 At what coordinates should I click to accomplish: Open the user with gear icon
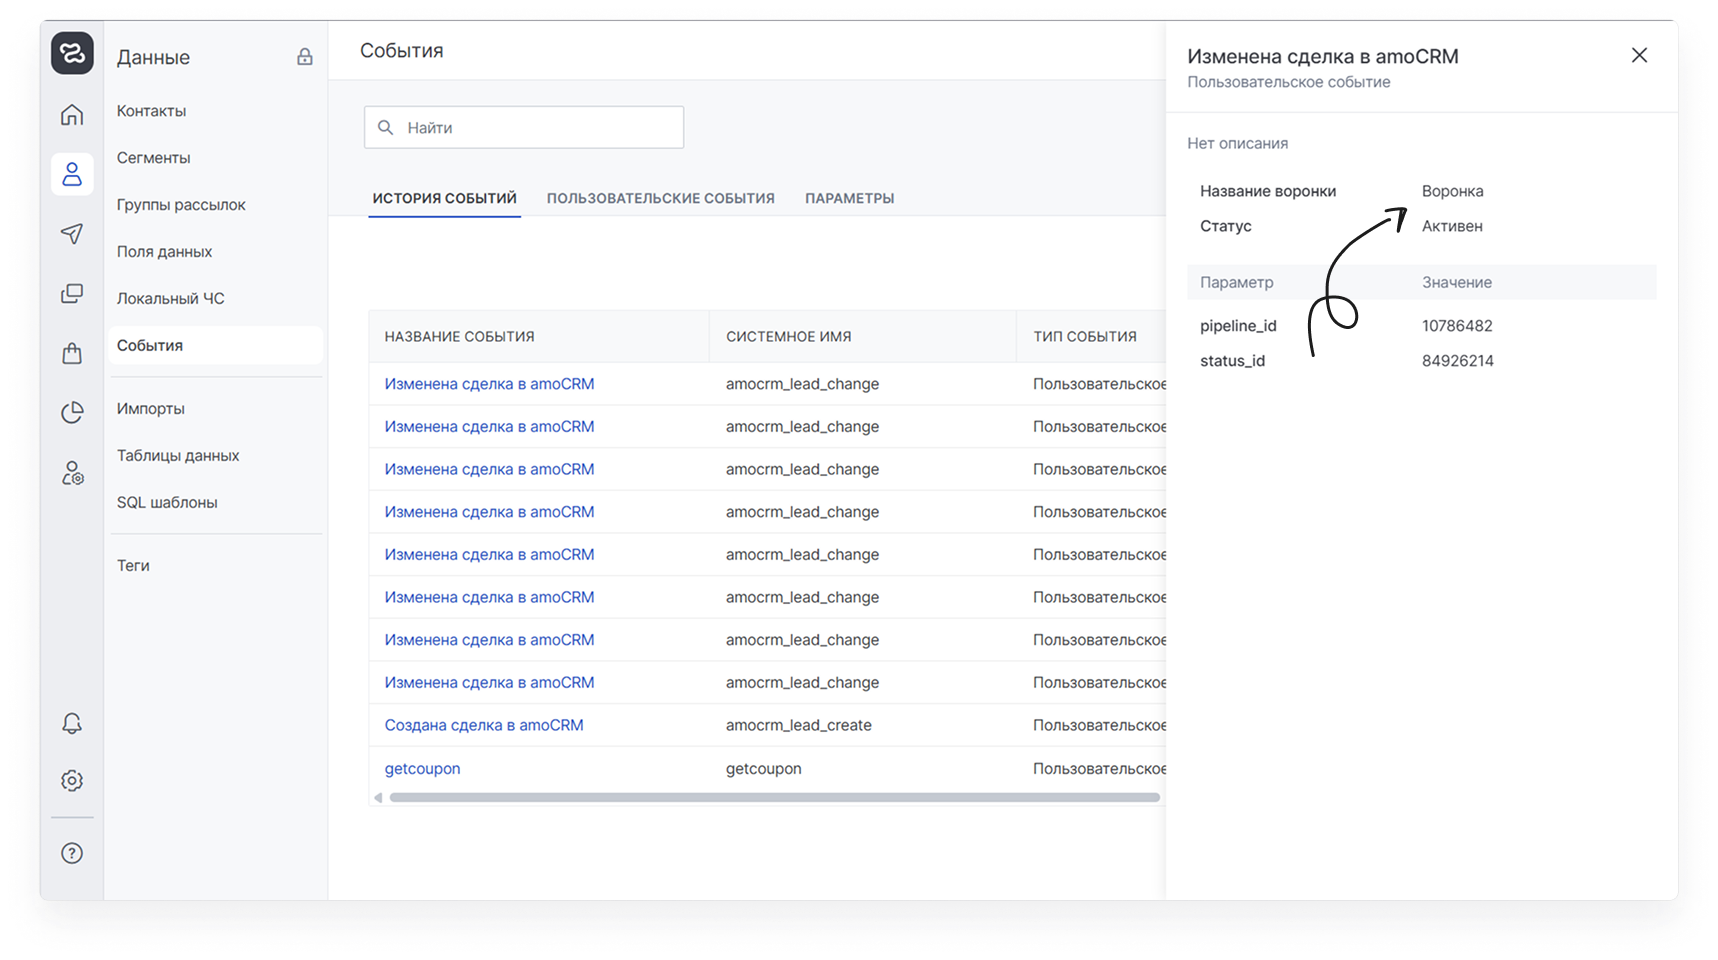click(72, 473)
